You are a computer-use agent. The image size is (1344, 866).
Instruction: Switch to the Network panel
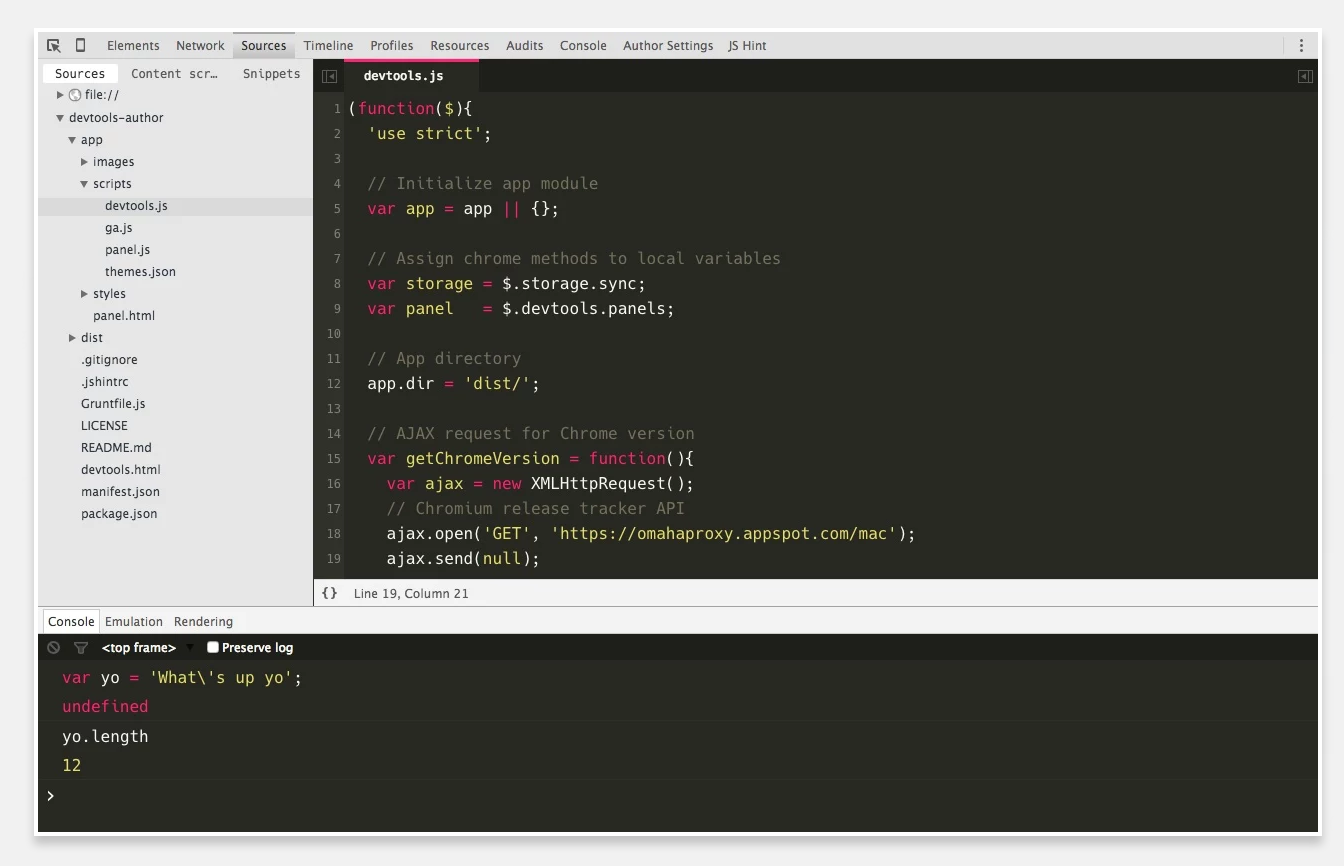pyautogui.click(x=200, y=45)
